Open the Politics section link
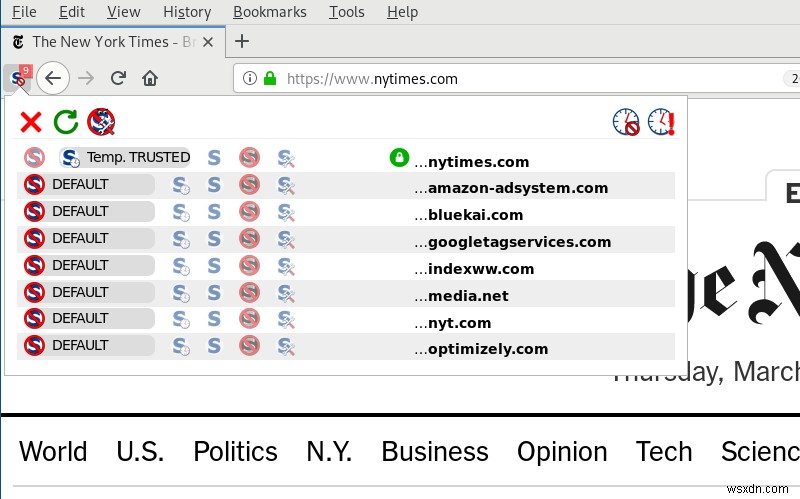 235,451
